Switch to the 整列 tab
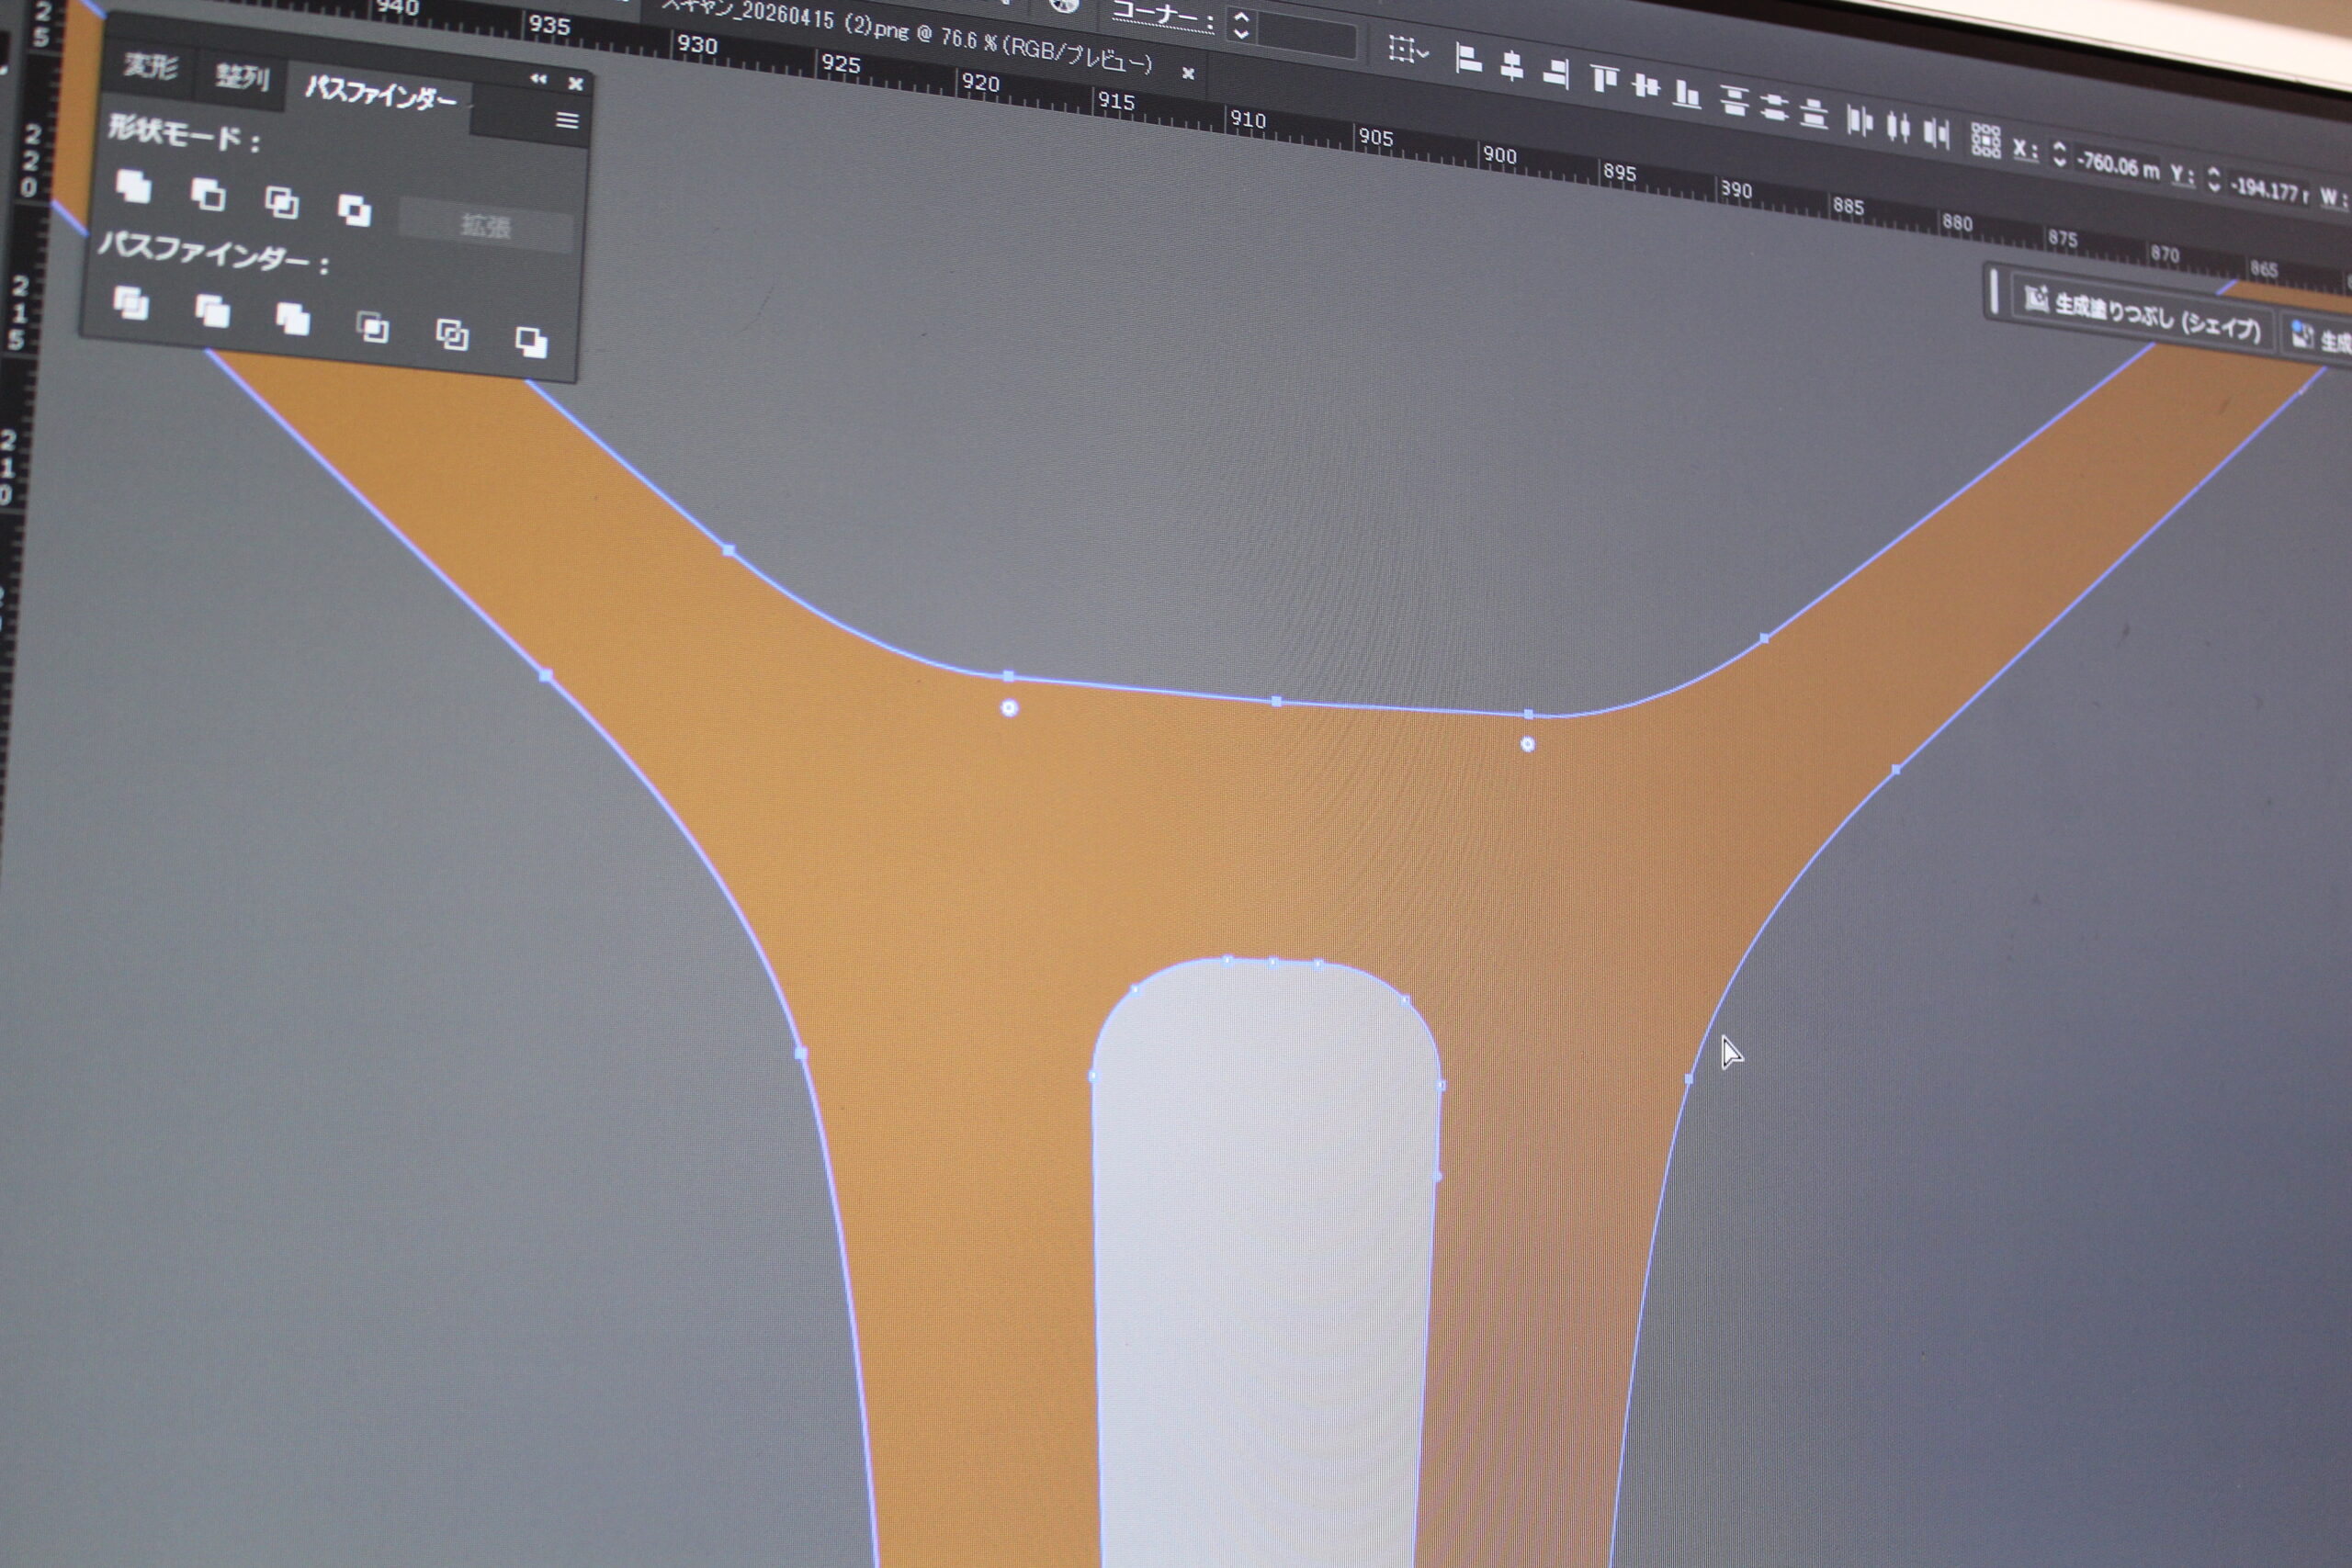This screenshot has width=2352, height=1568. click(242, 76)
